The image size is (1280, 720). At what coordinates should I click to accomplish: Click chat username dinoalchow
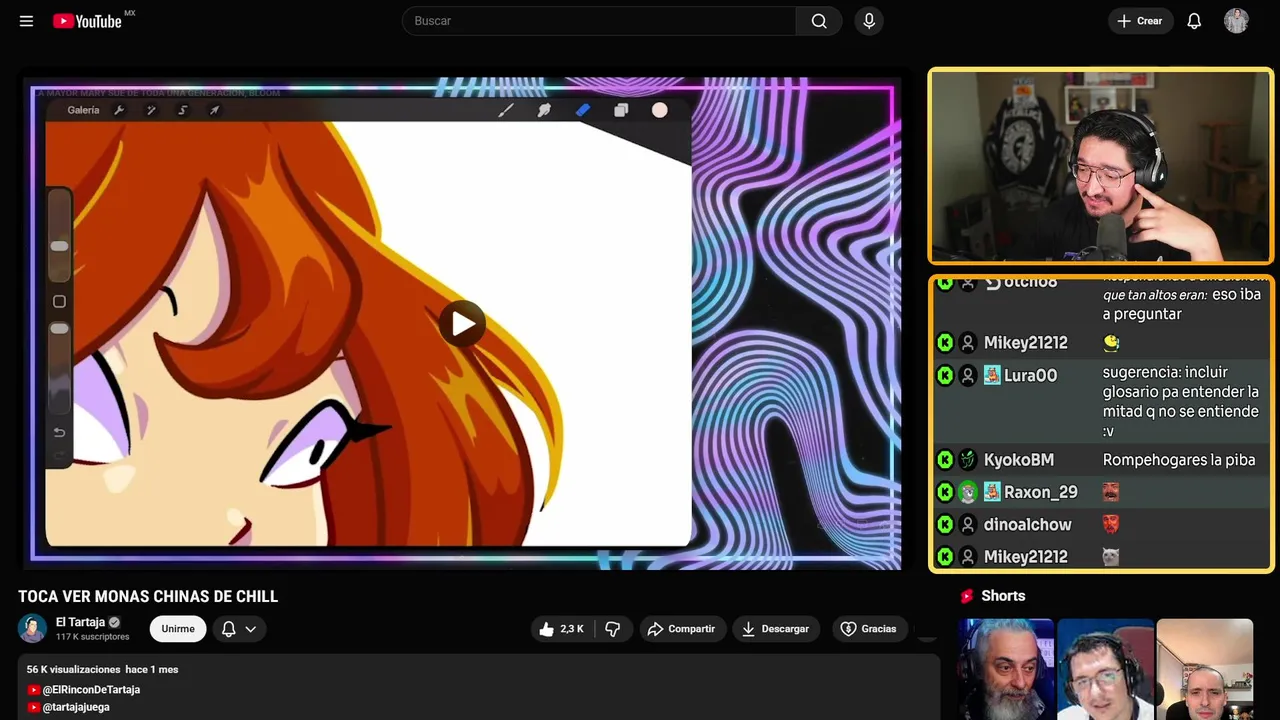pyautogui.click(x=1027, y=524)
